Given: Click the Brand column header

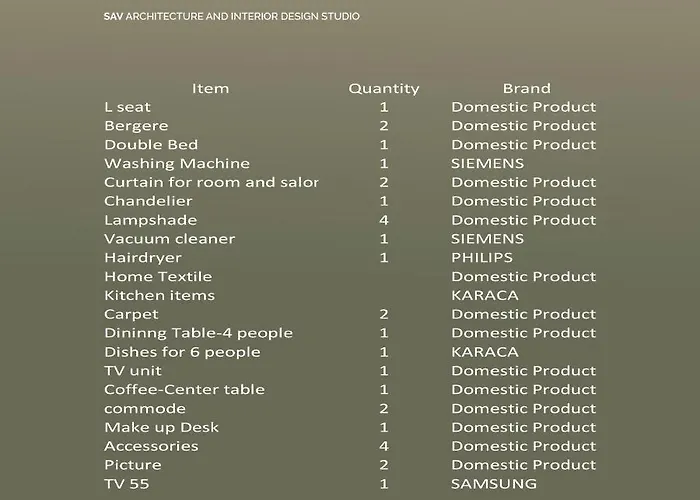Looking at the screenshot, I should coord(526,88).
